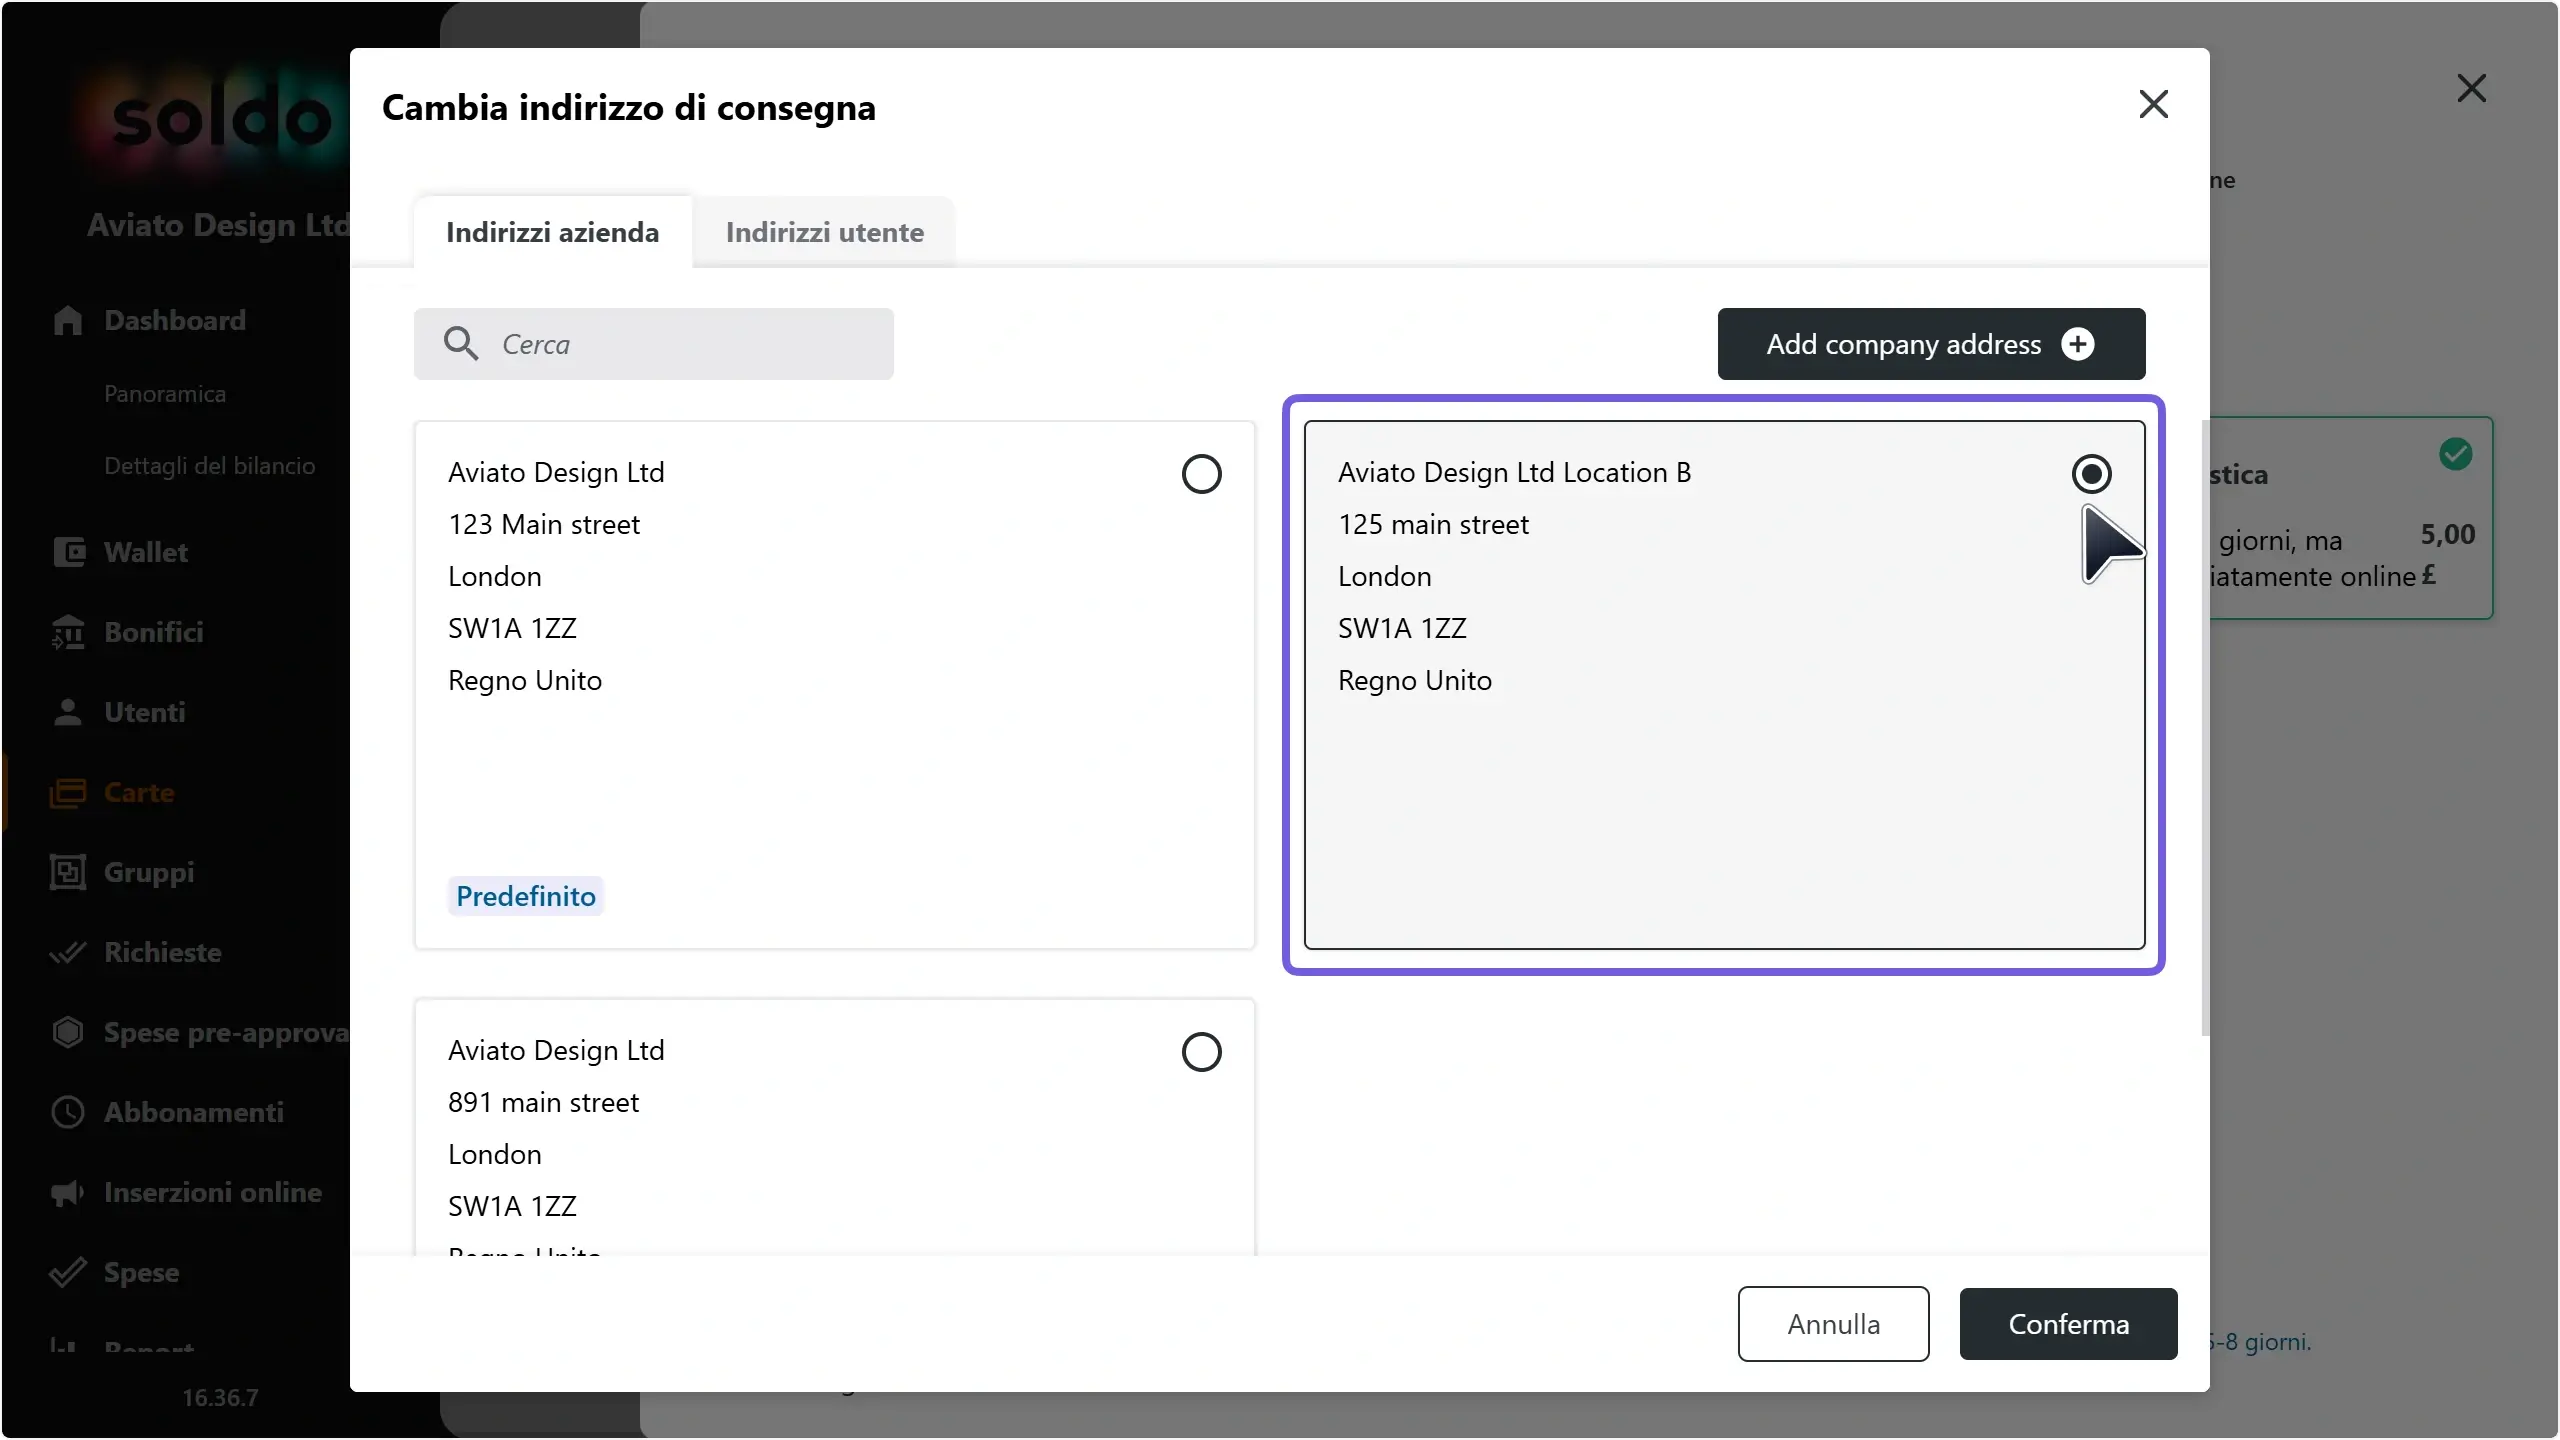The height and width of the screenshot is (1440, 2560).
Task: Click the Soldo logo
Action: [220, 120]
